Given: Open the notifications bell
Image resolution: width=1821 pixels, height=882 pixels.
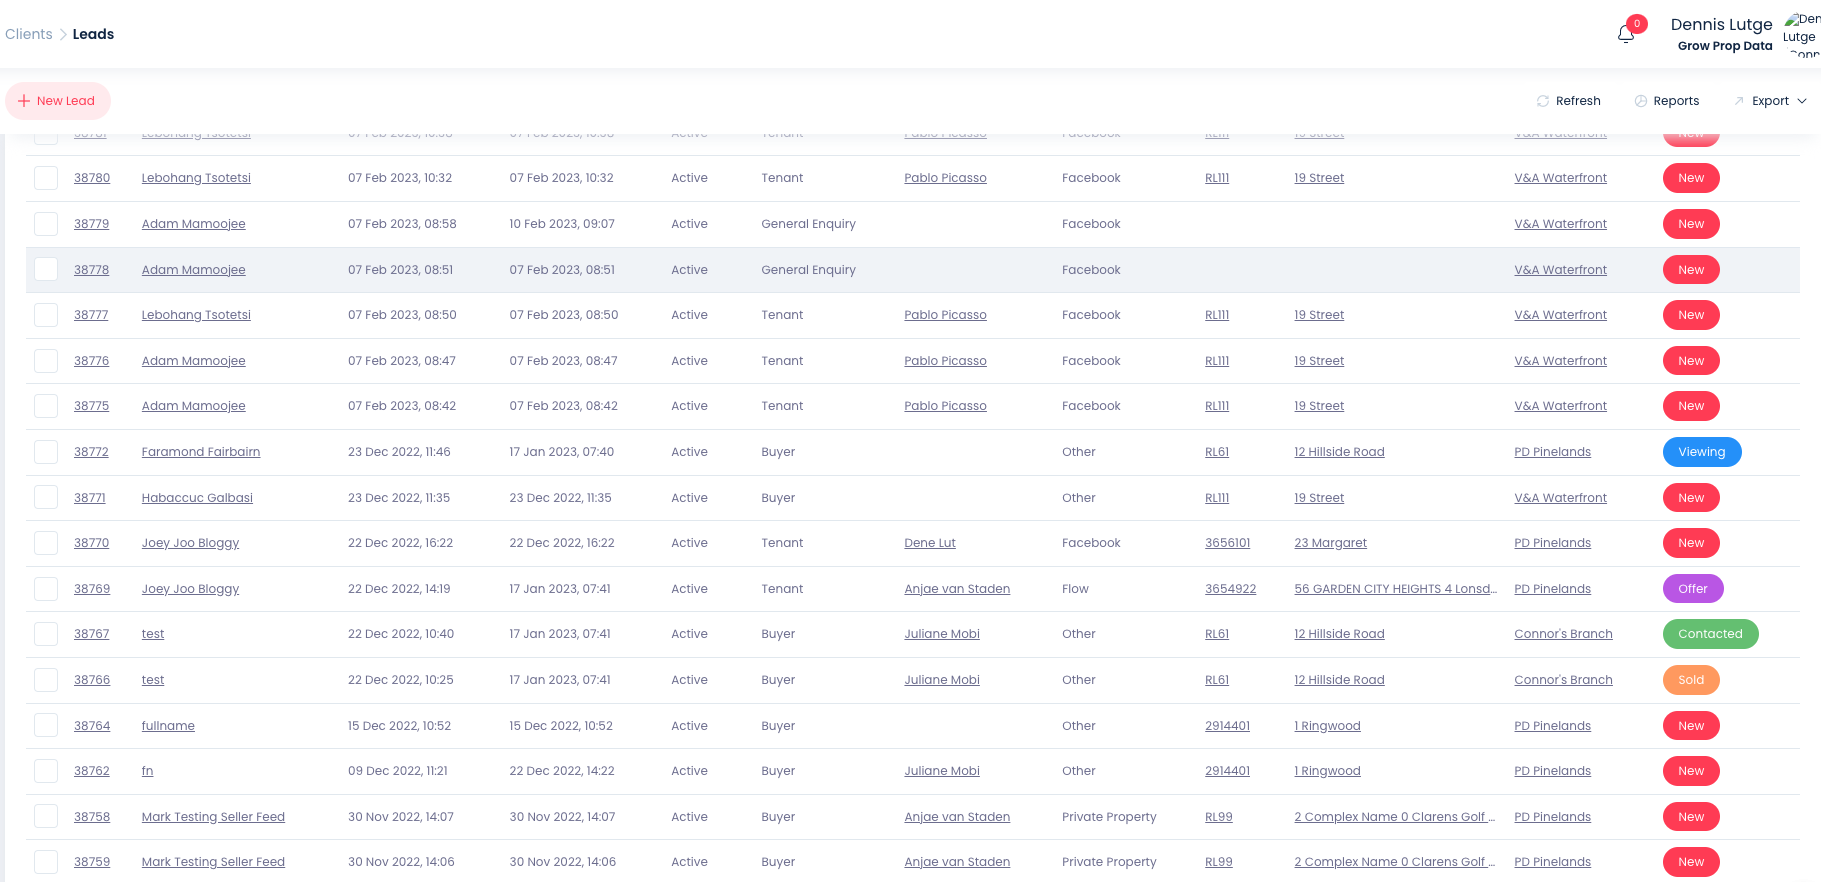Looking at the screenshot, I should [1625, 35].
